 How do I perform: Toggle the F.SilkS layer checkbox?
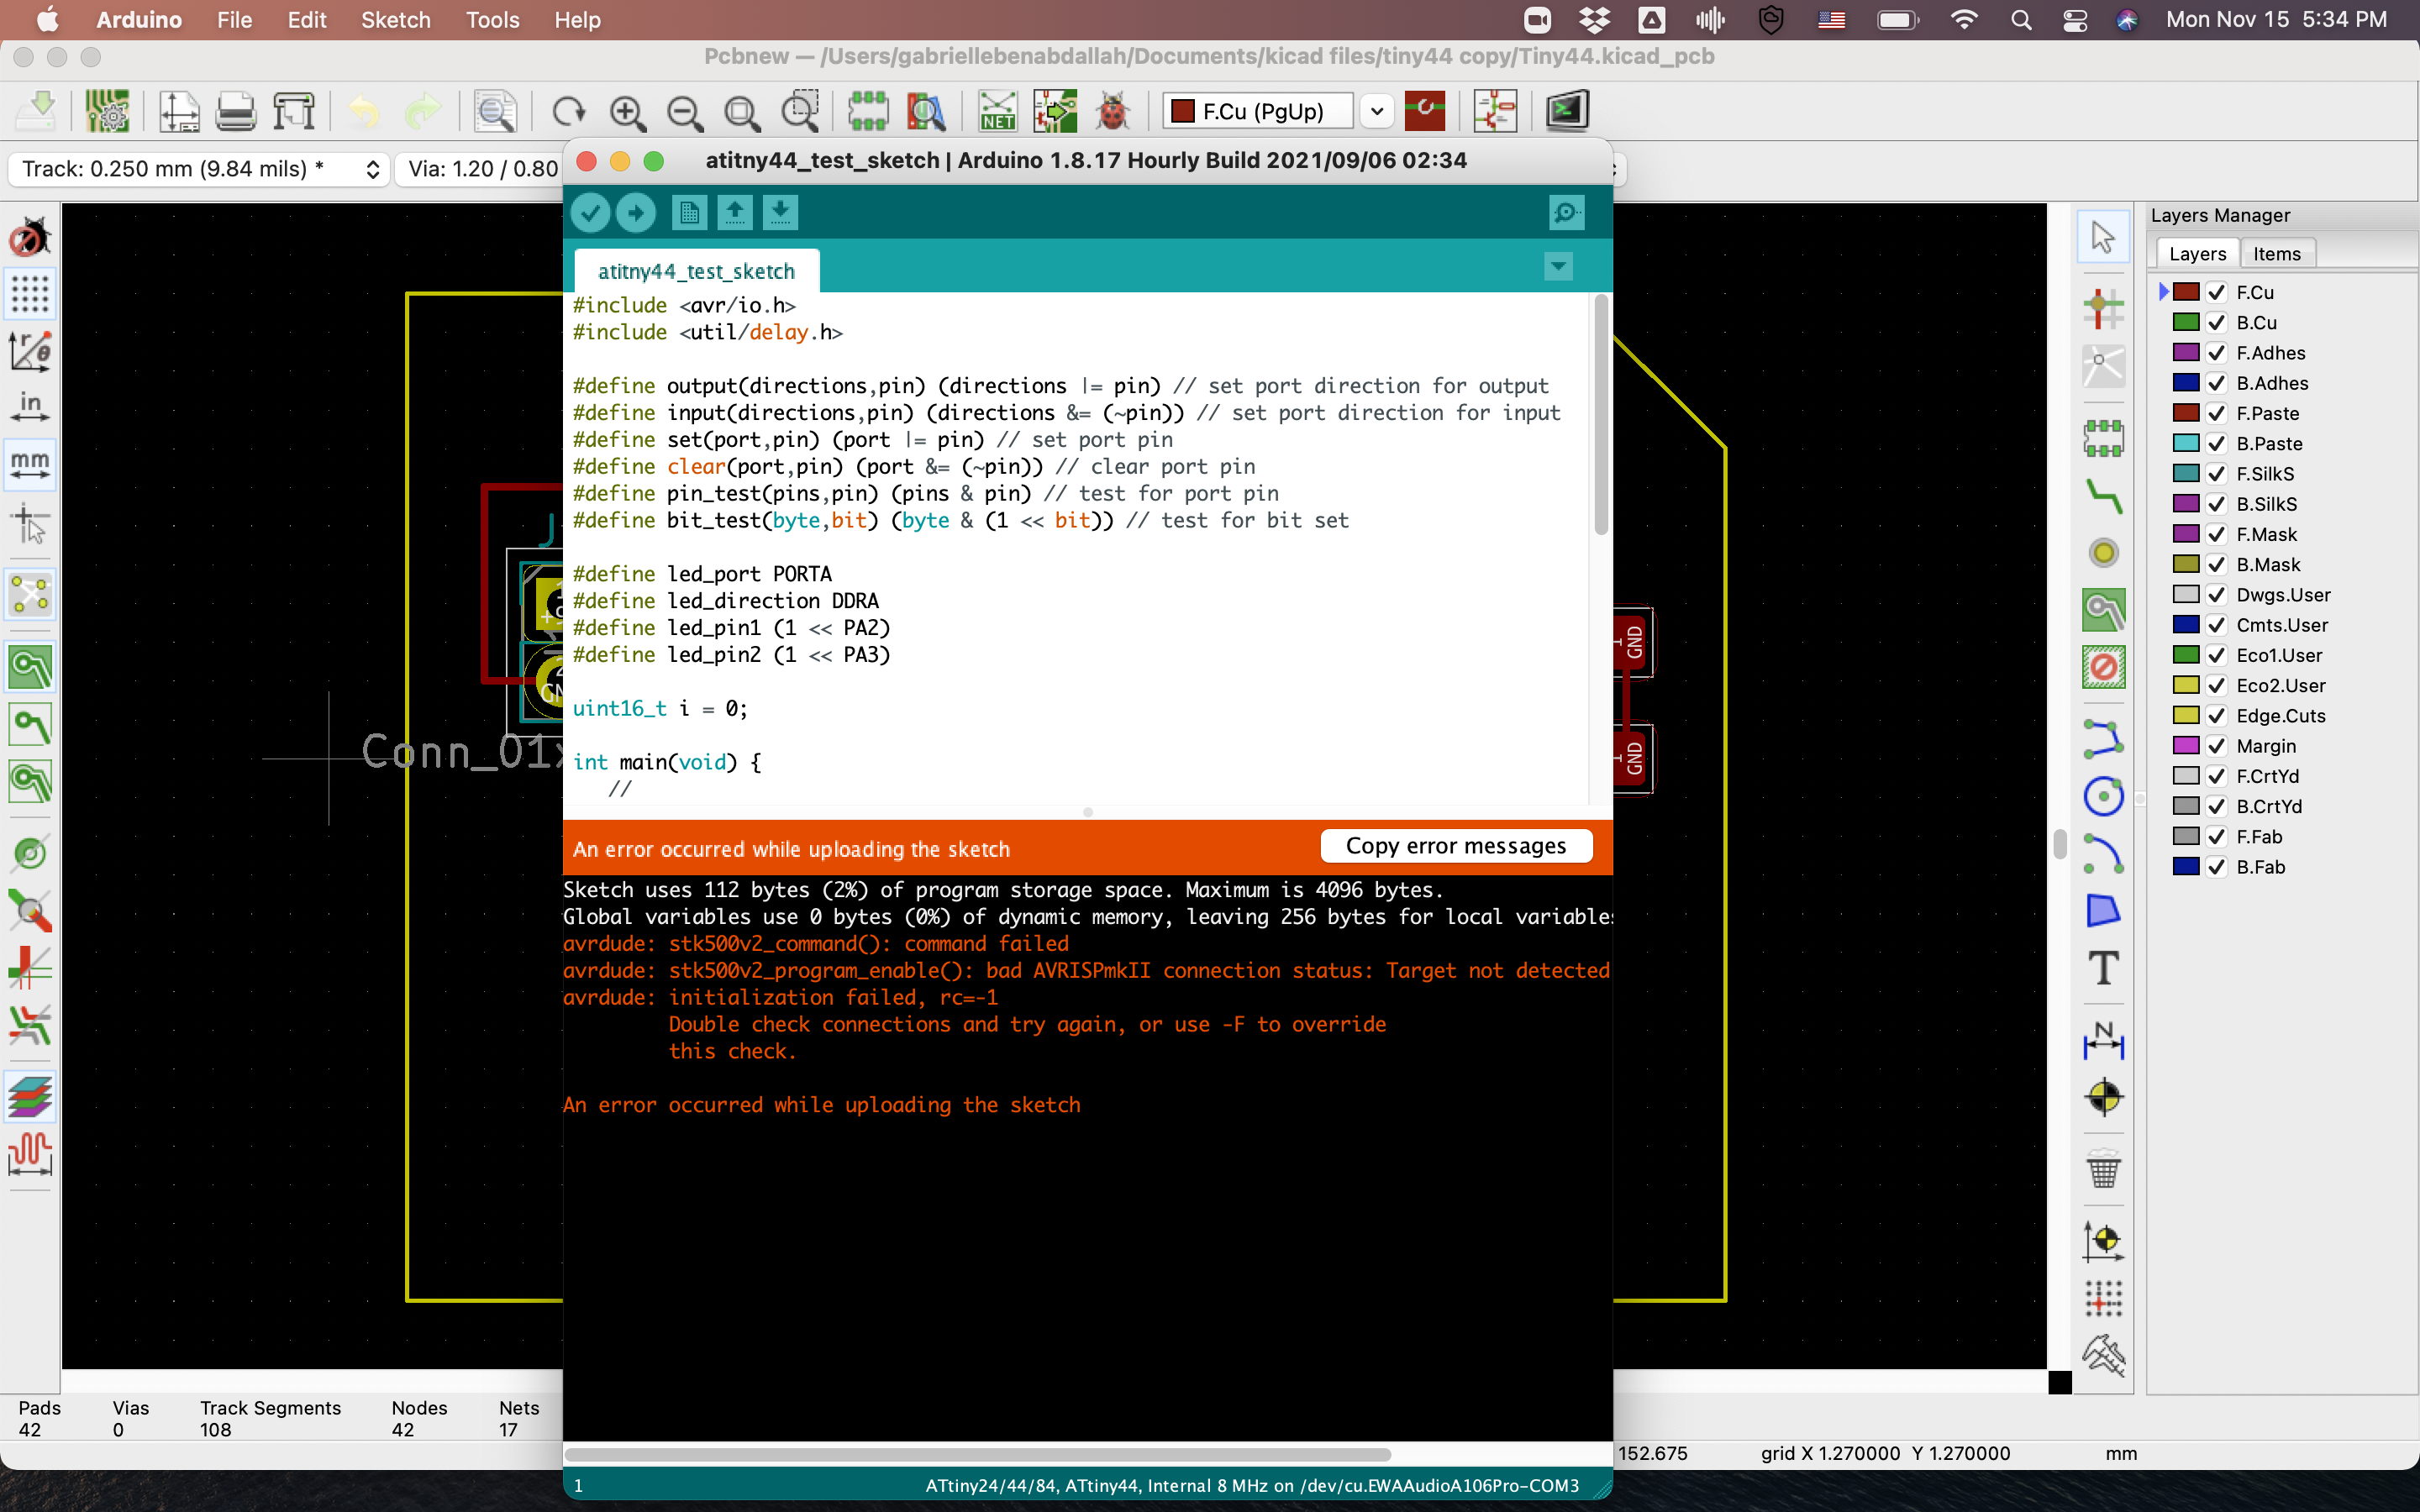click(2216, 474)
